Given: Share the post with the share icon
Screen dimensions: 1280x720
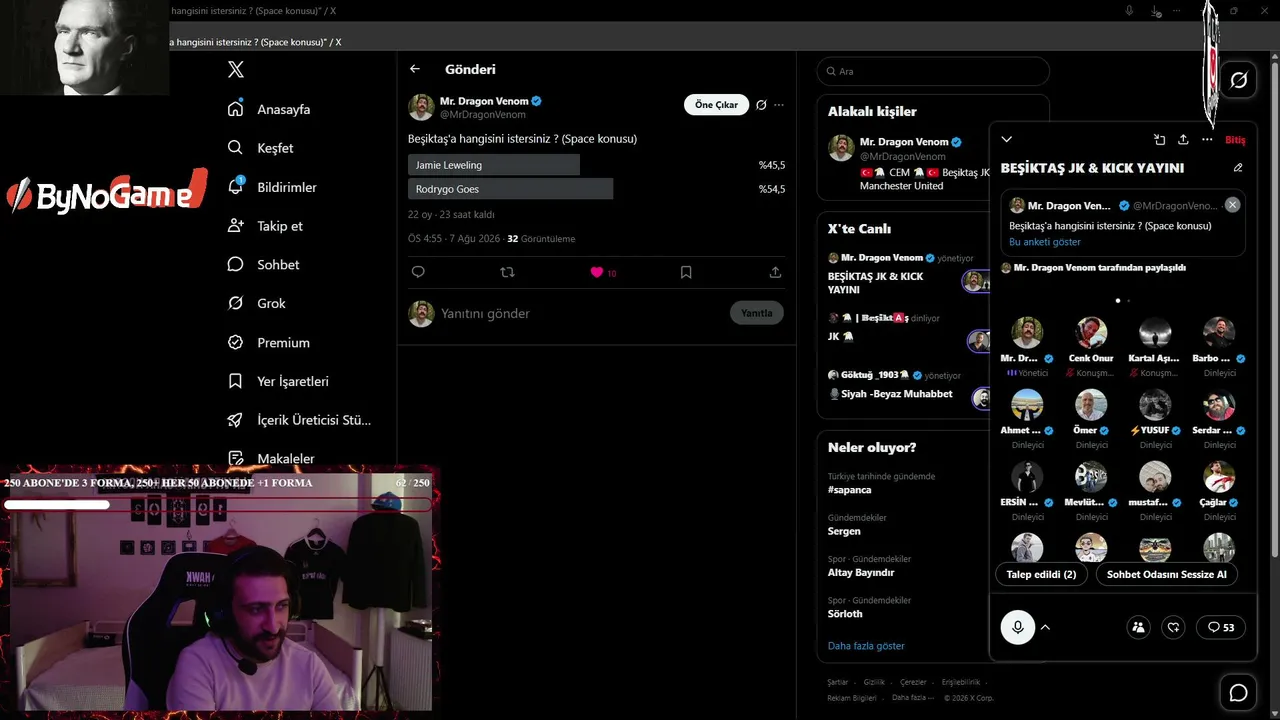Looking at the screenshot, I should point(775,272).
